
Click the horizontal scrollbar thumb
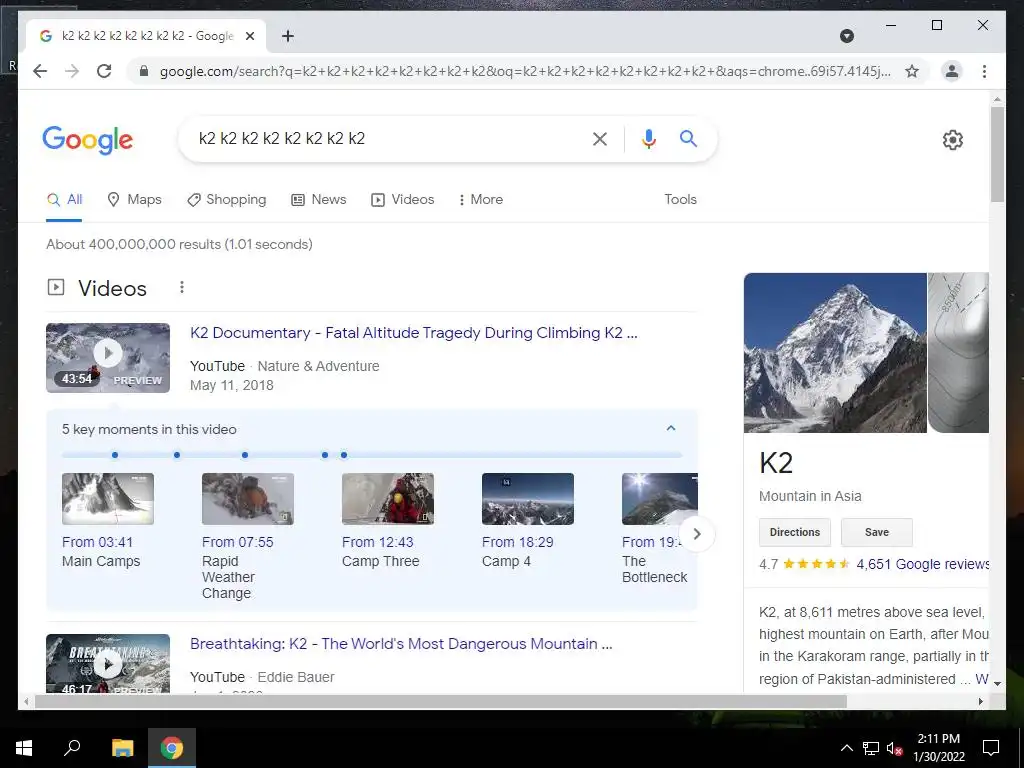[441, 701]
